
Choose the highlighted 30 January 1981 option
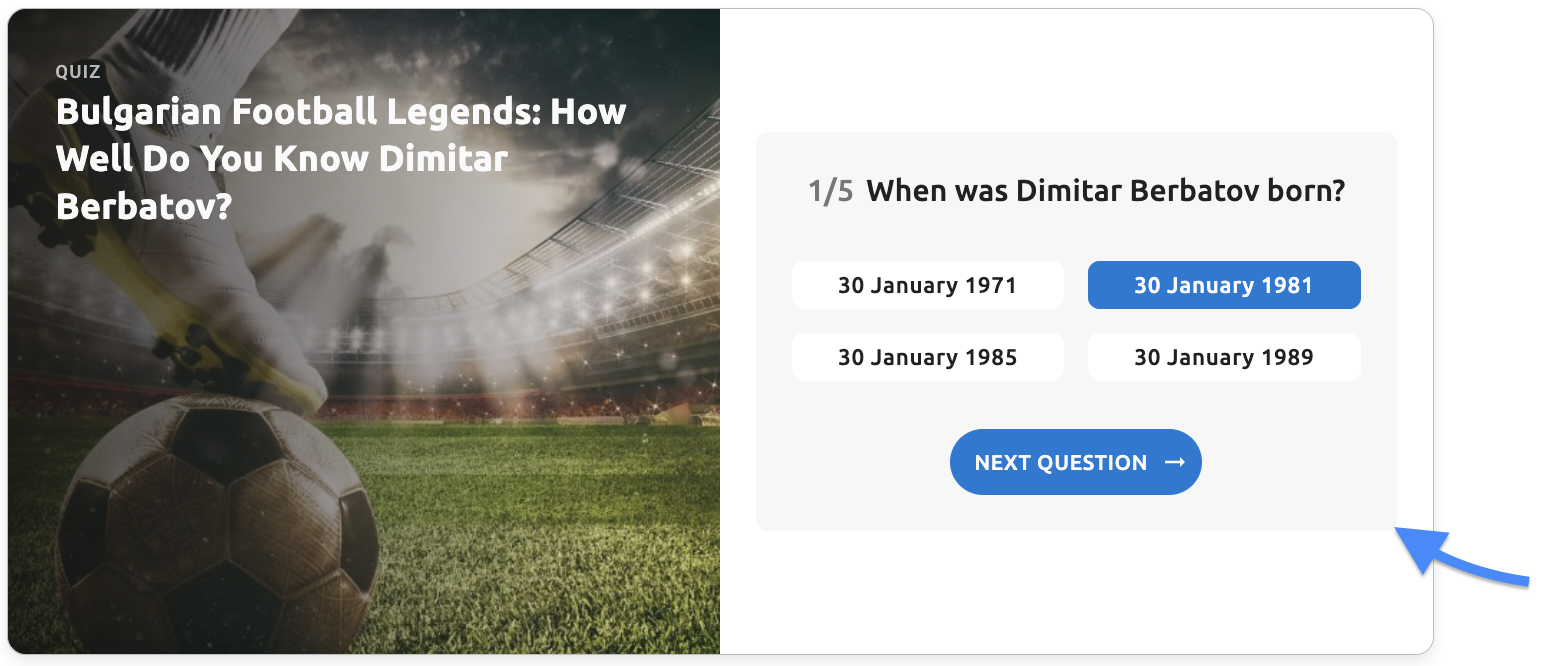coord(1223,285)
